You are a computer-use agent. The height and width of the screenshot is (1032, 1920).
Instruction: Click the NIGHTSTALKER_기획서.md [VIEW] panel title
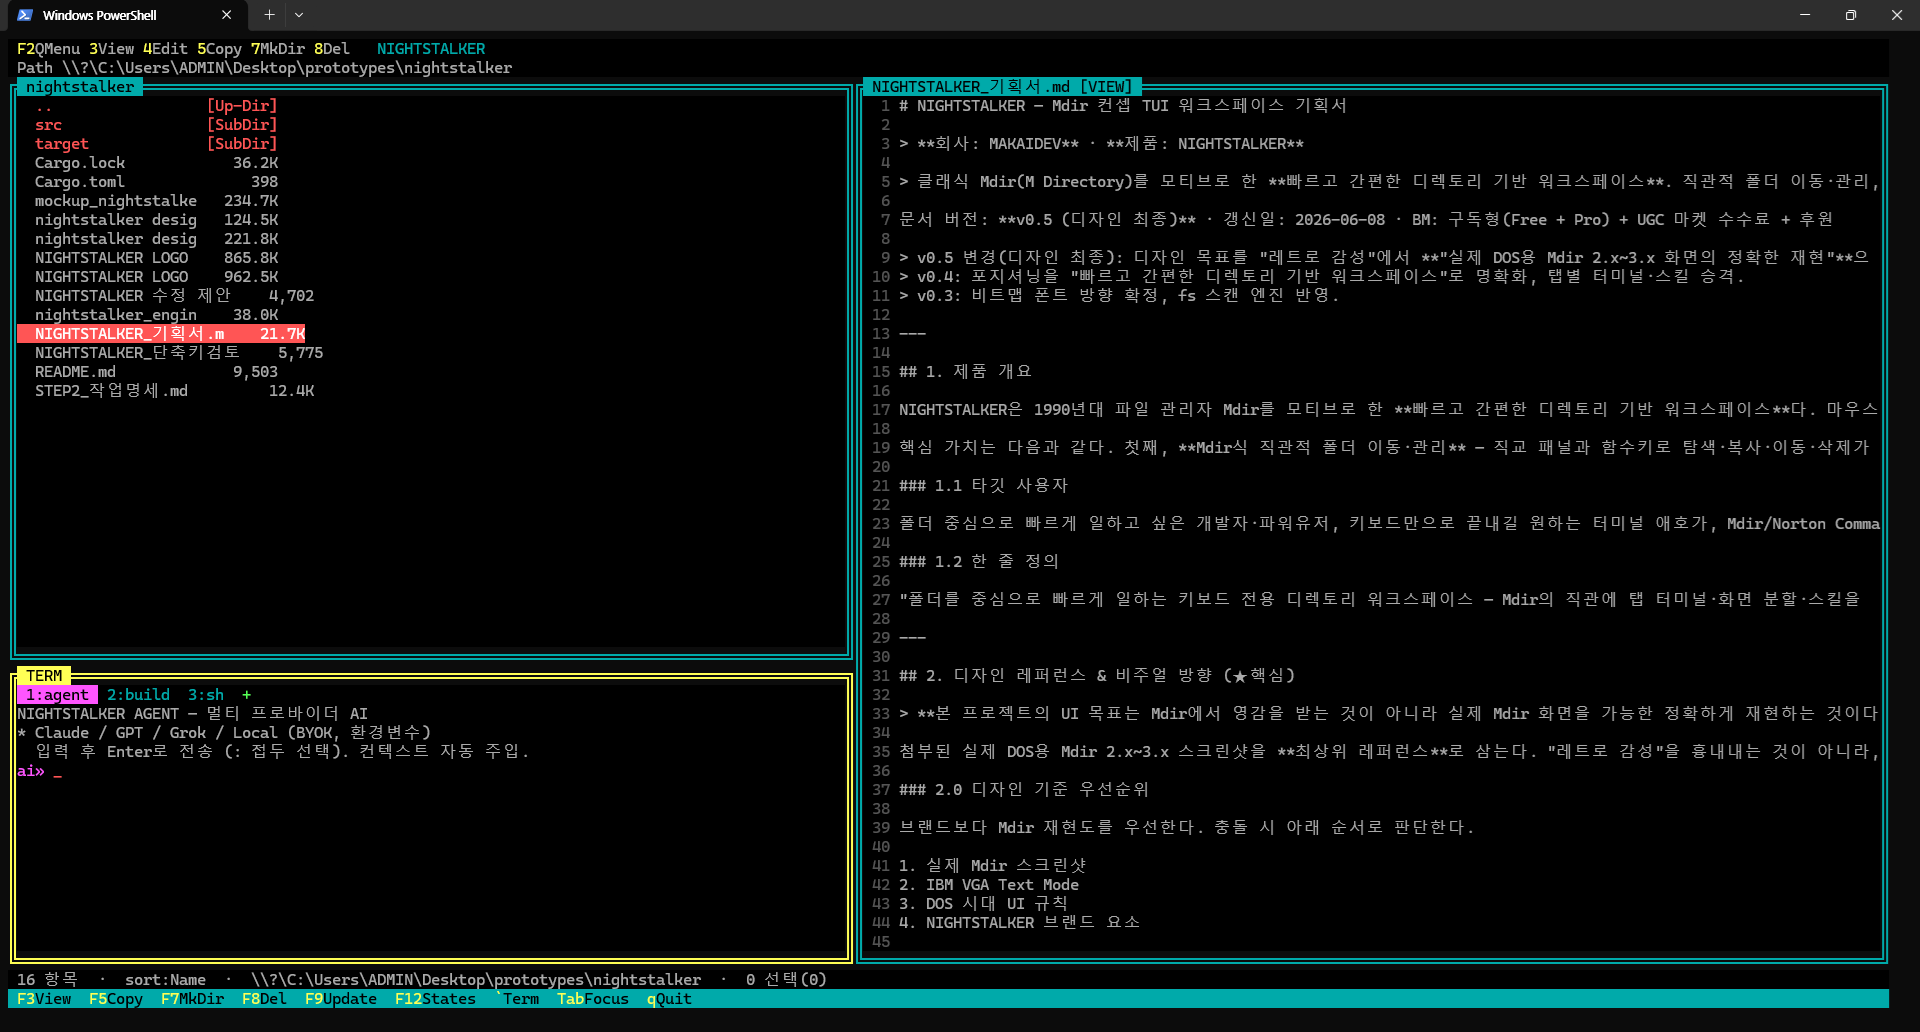(x=1001, y=87)
